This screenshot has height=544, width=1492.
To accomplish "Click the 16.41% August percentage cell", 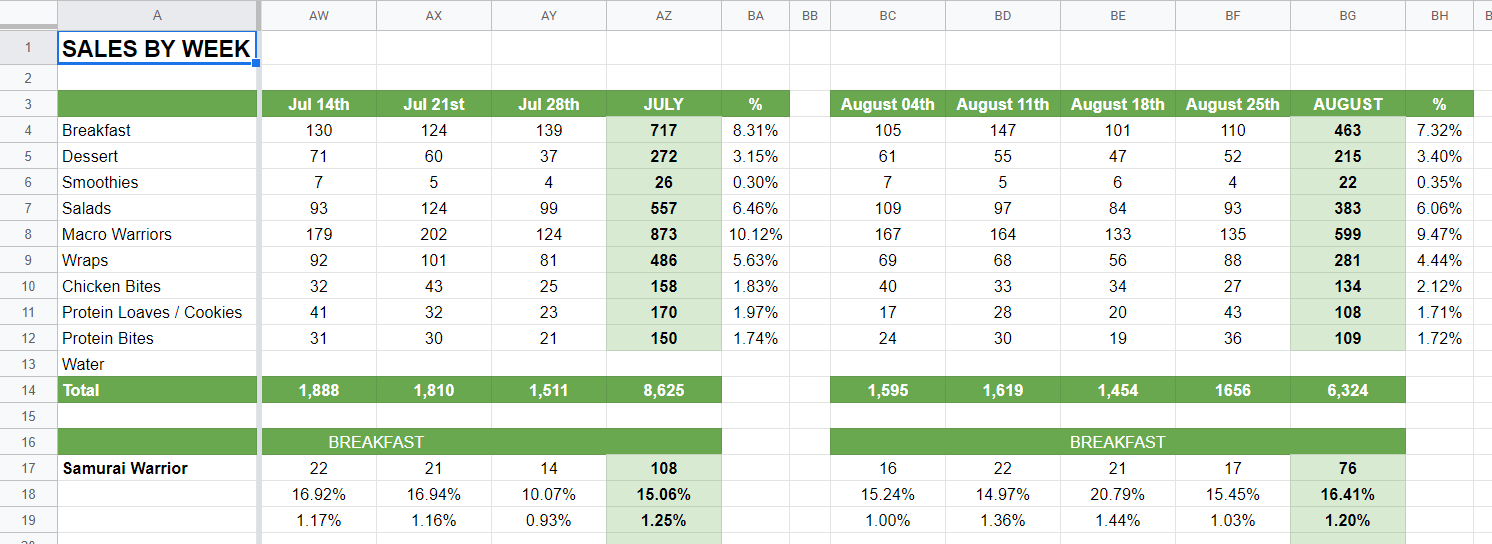I will pyautogui.click(x=1347, y=494).
